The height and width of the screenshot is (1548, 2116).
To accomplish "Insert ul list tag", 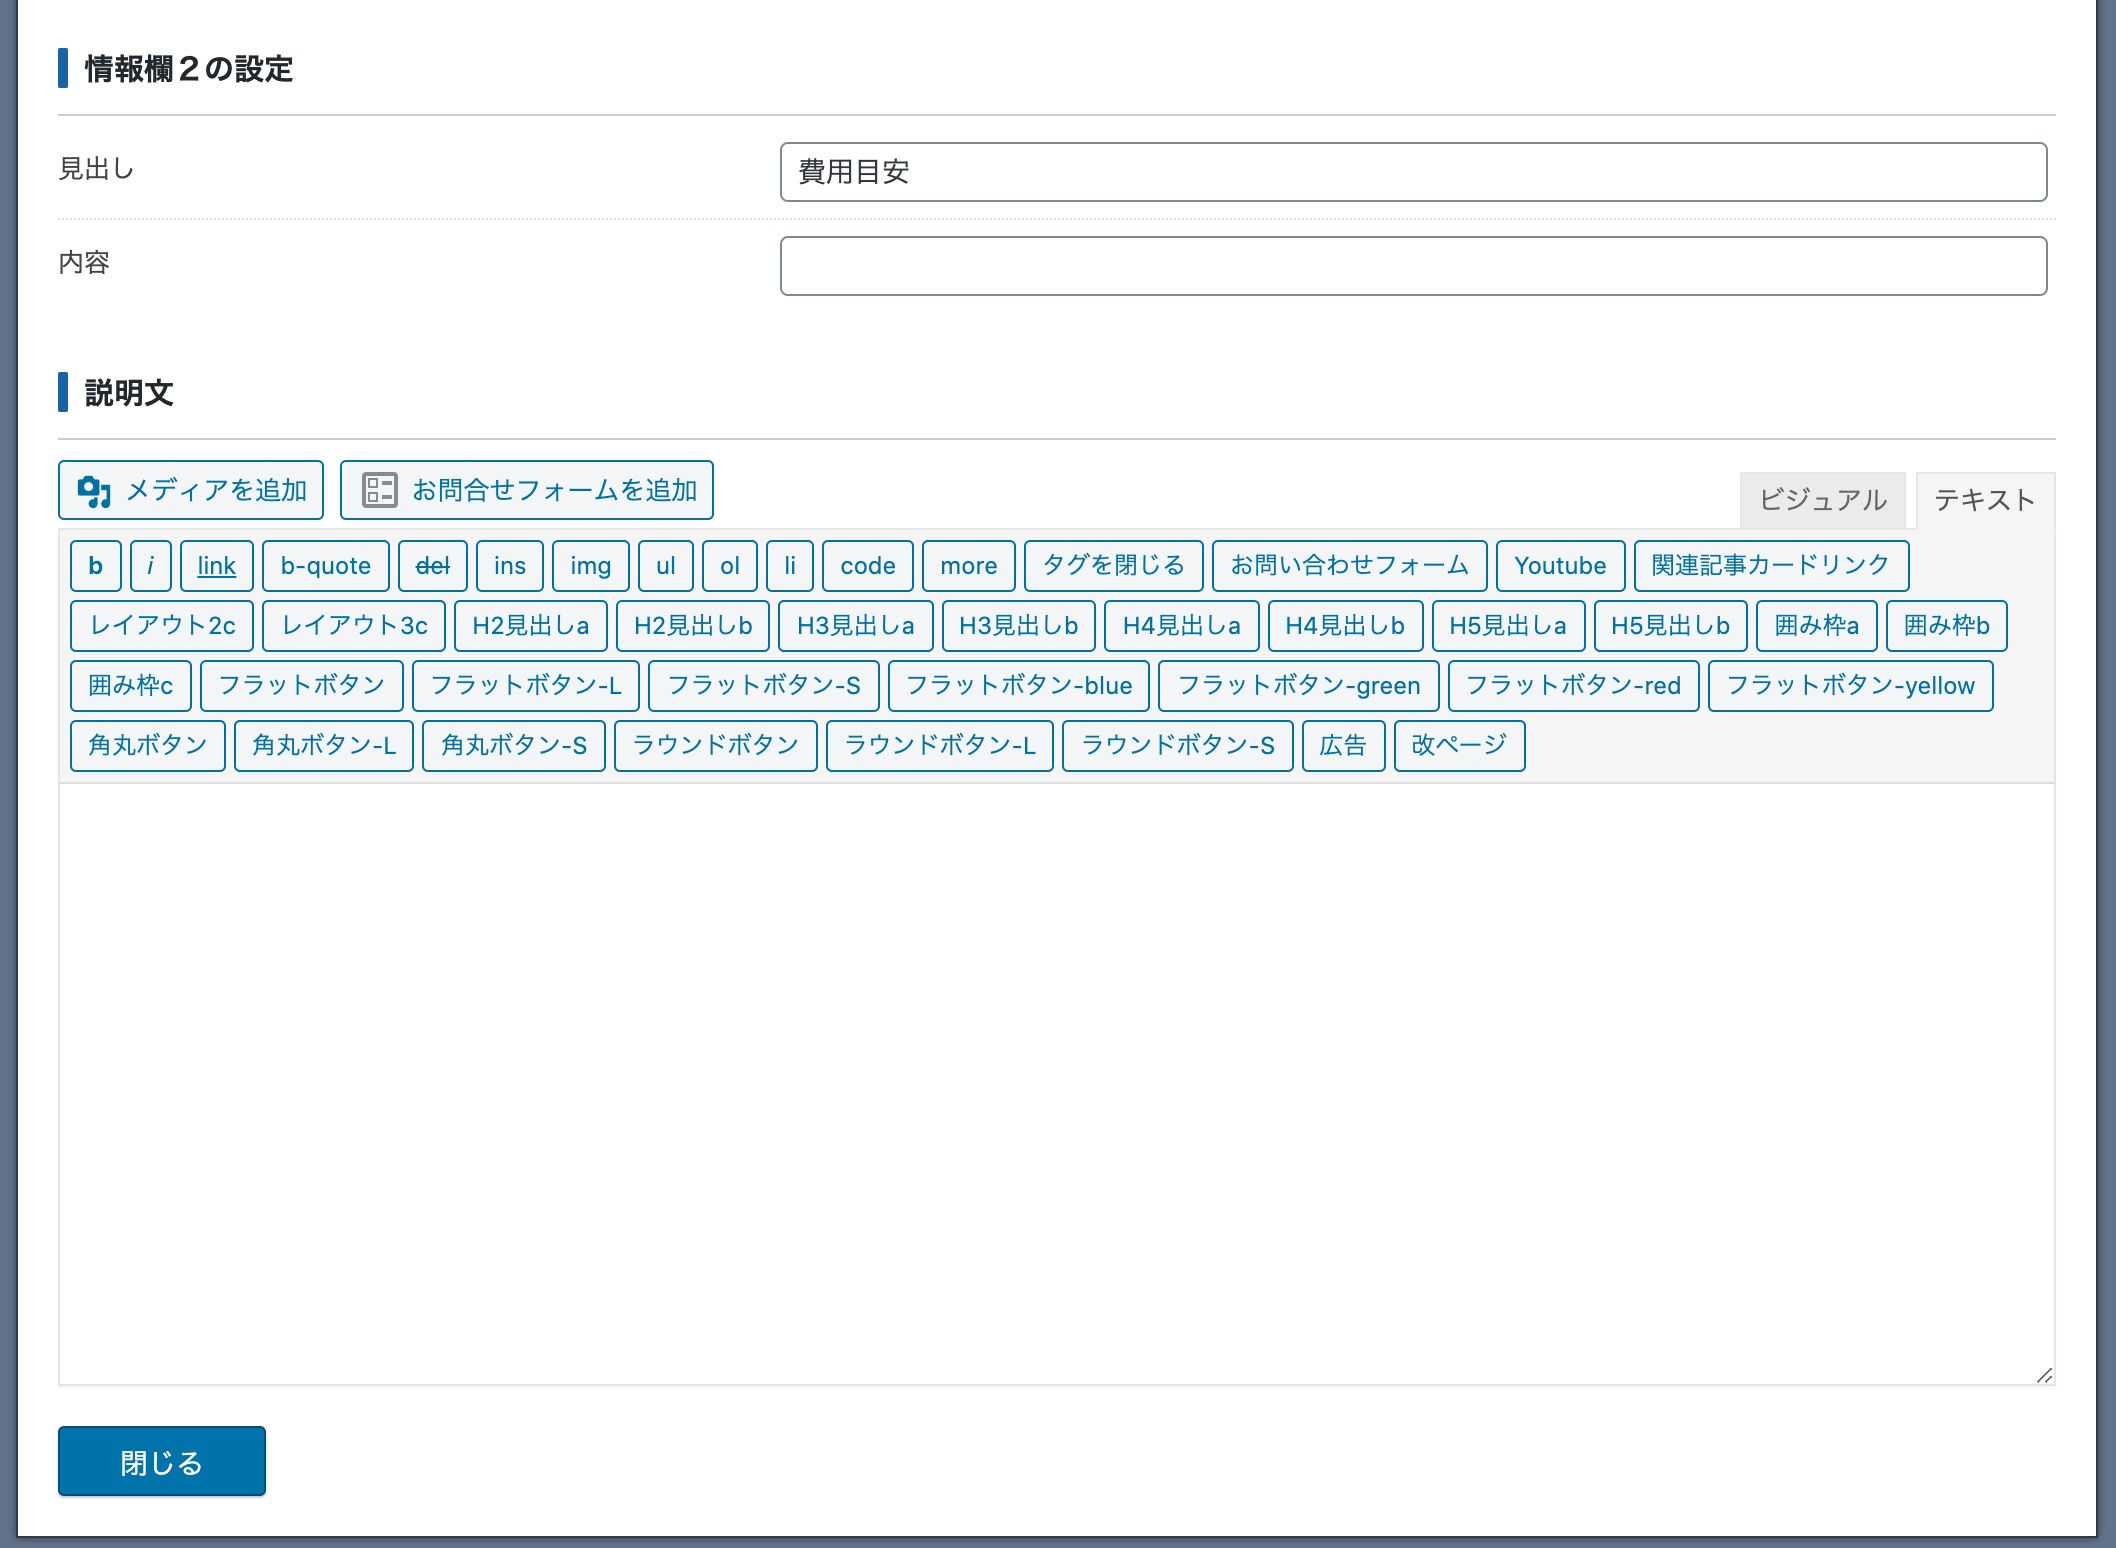I will [x=666, y=566].
